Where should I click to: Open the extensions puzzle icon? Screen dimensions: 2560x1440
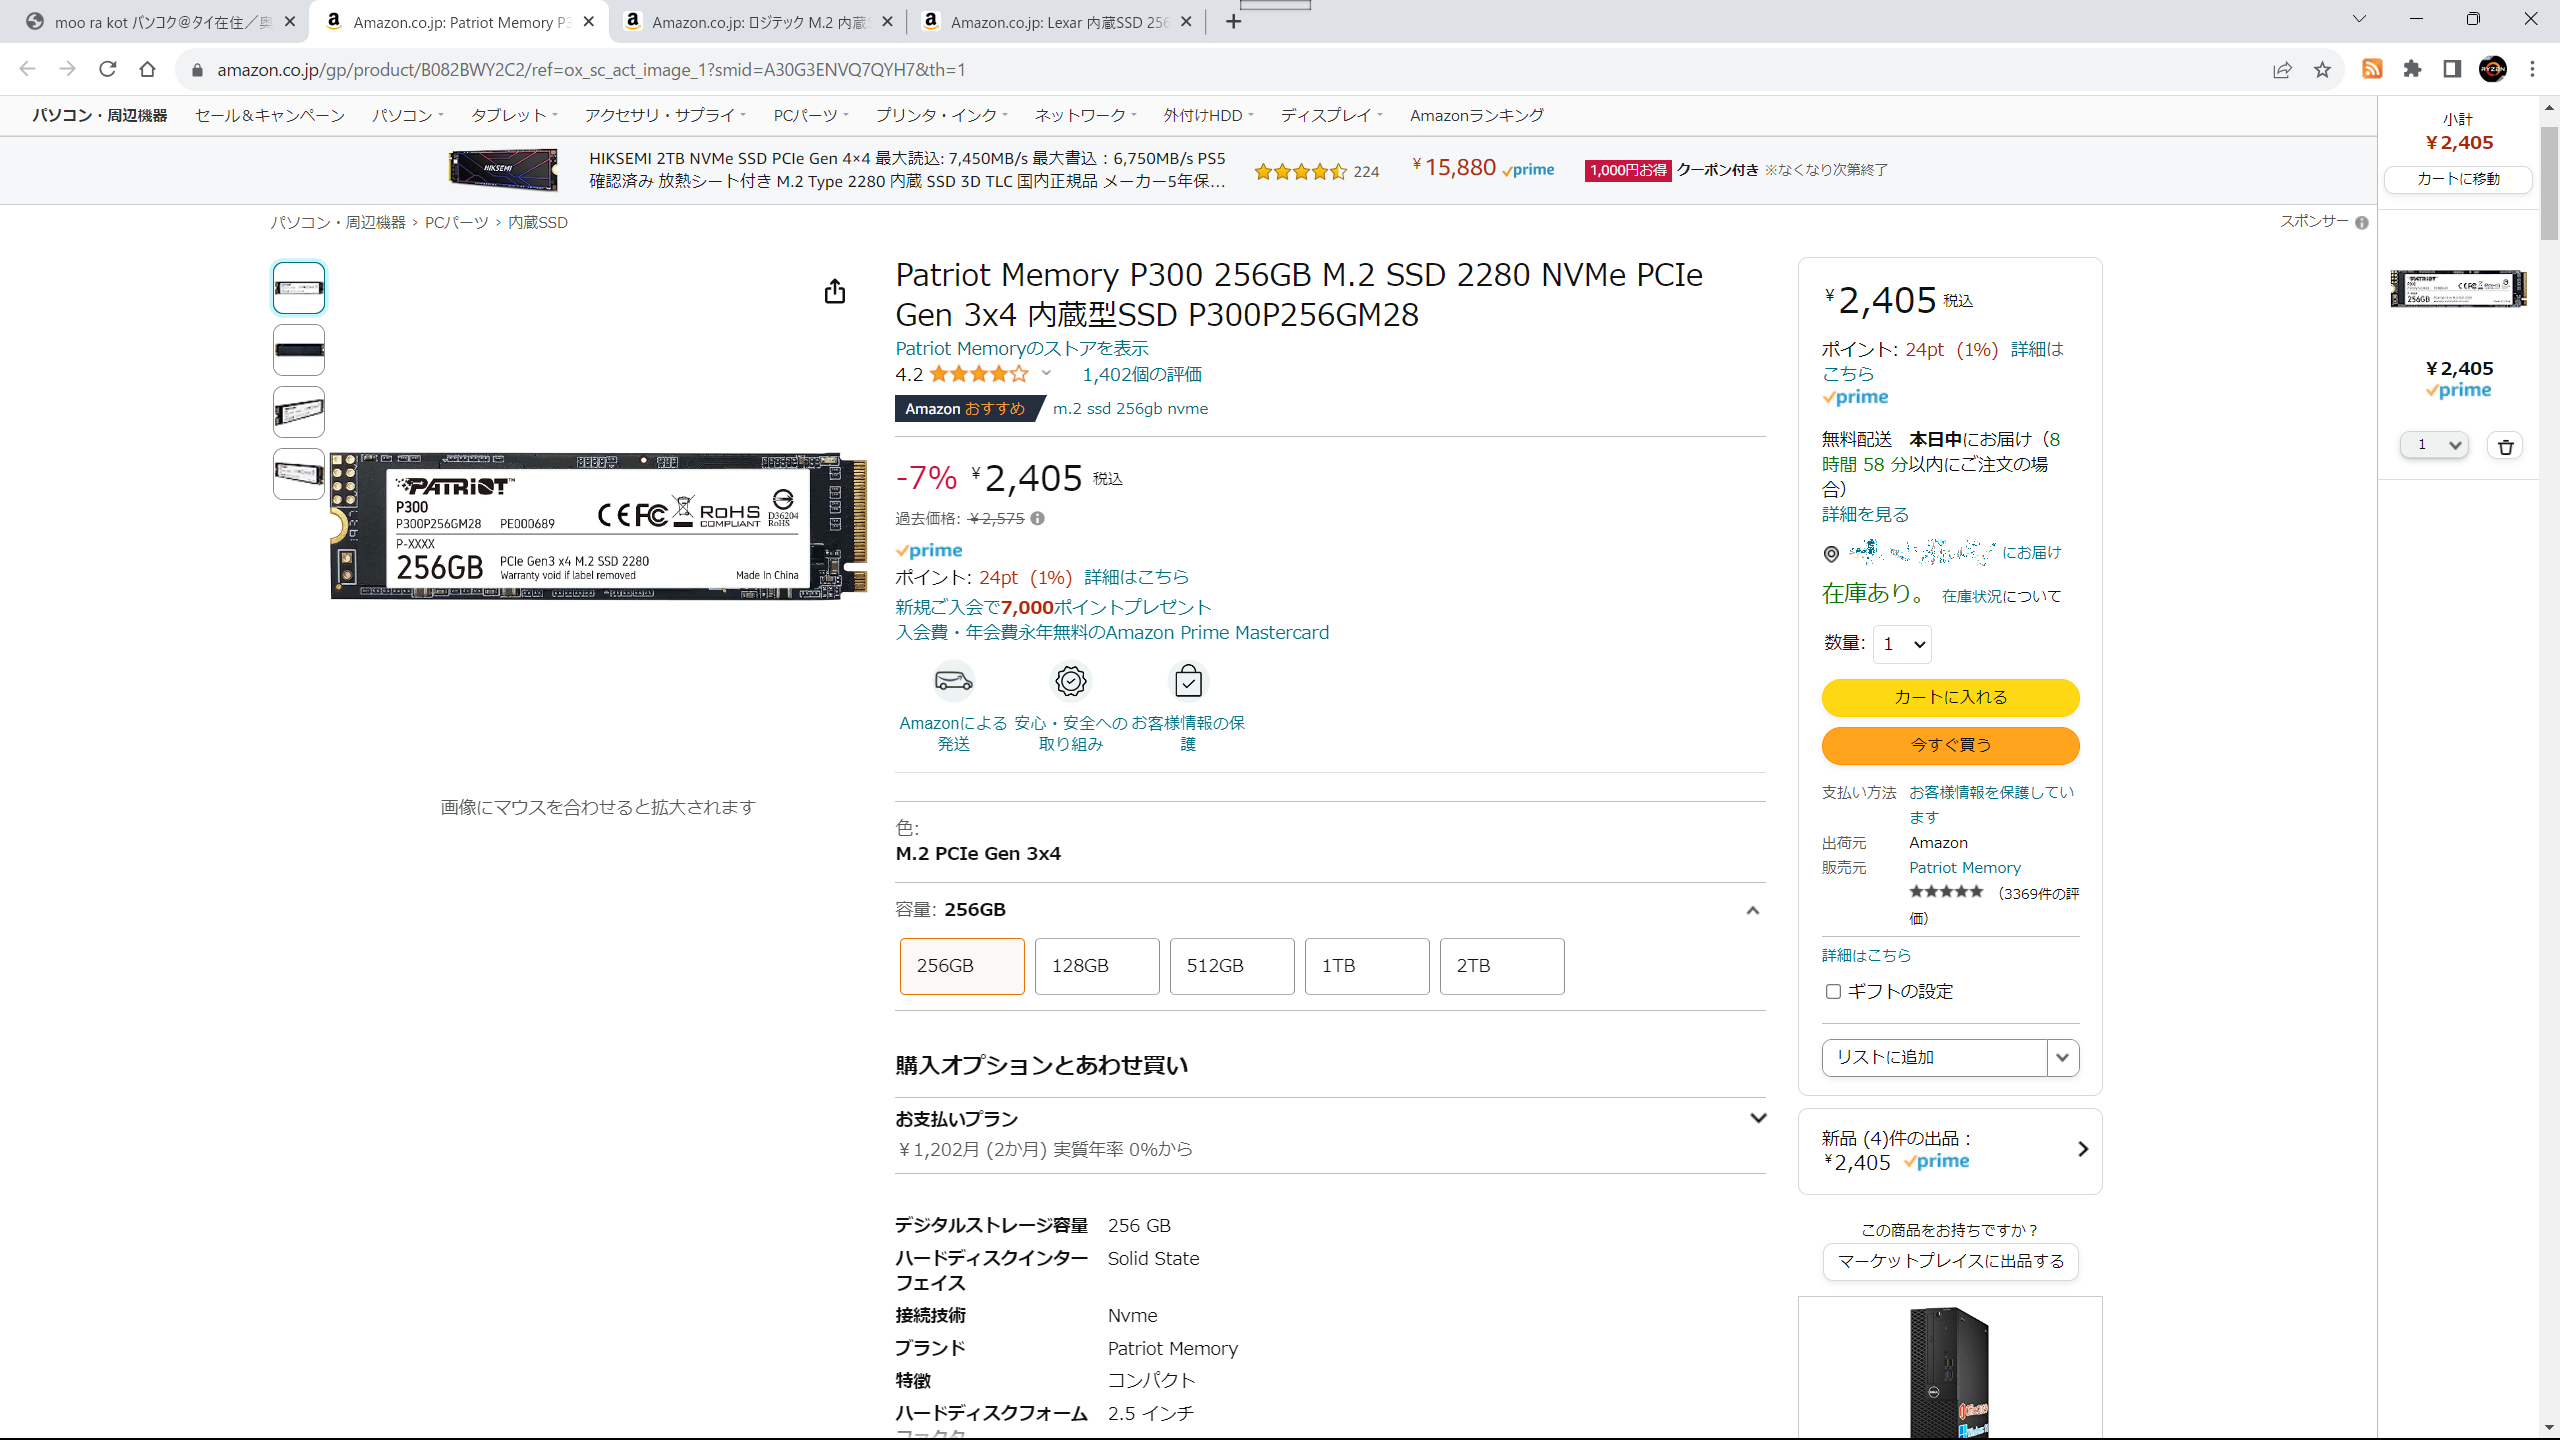point(2413,69)
